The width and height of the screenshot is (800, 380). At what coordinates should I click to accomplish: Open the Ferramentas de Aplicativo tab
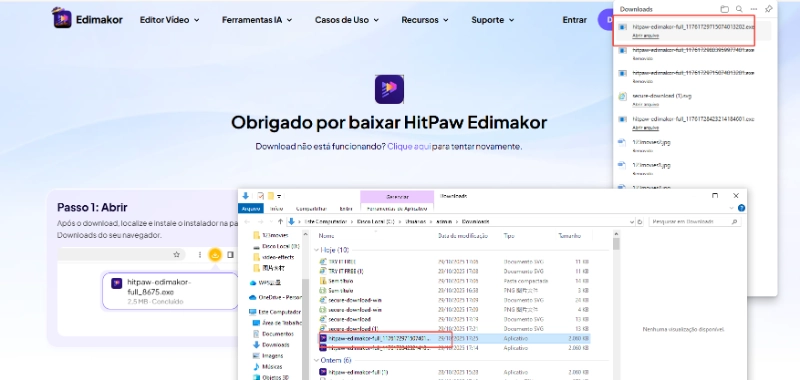tap(397, 209)
